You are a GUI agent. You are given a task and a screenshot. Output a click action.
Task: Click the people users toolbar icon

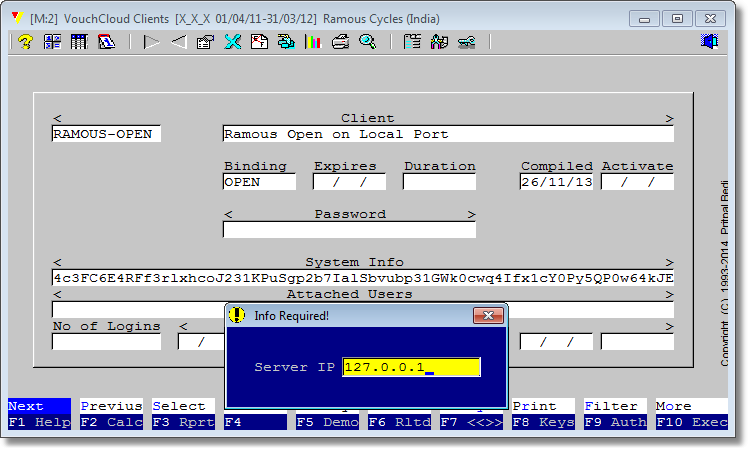(x=439, y=42)
